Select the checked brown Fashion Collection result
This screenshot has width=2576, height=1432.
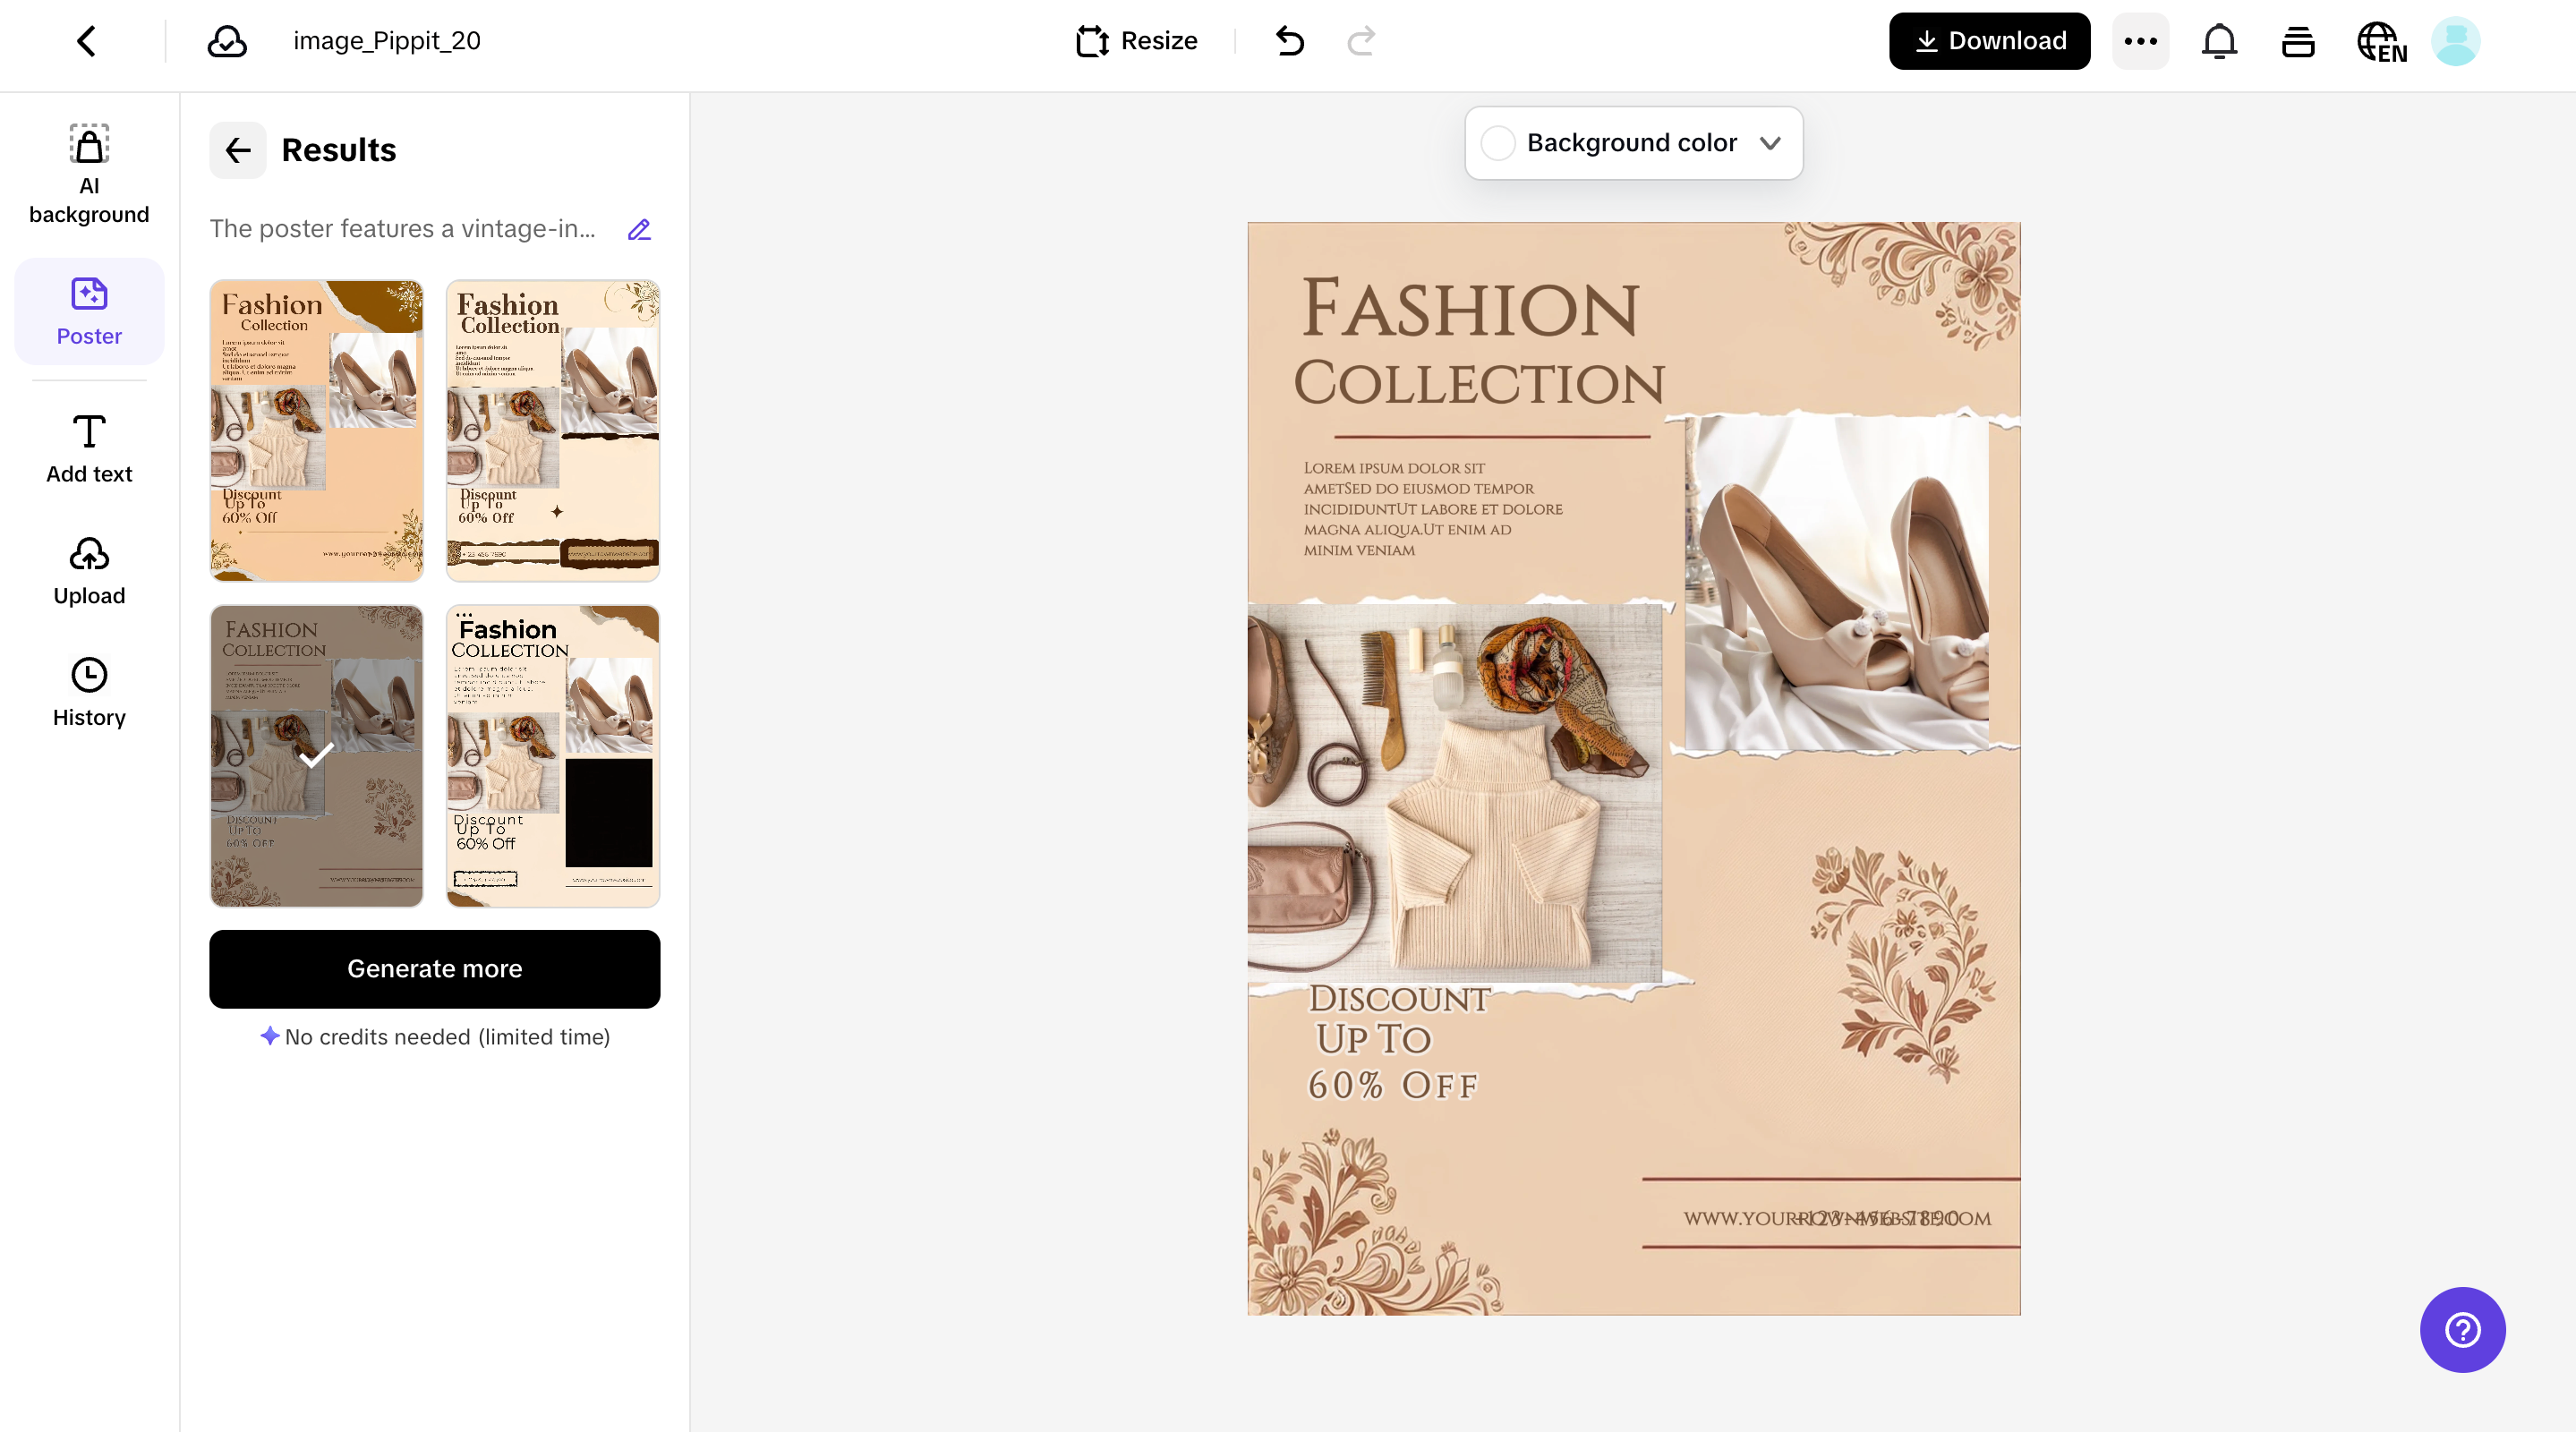[316, 756]
